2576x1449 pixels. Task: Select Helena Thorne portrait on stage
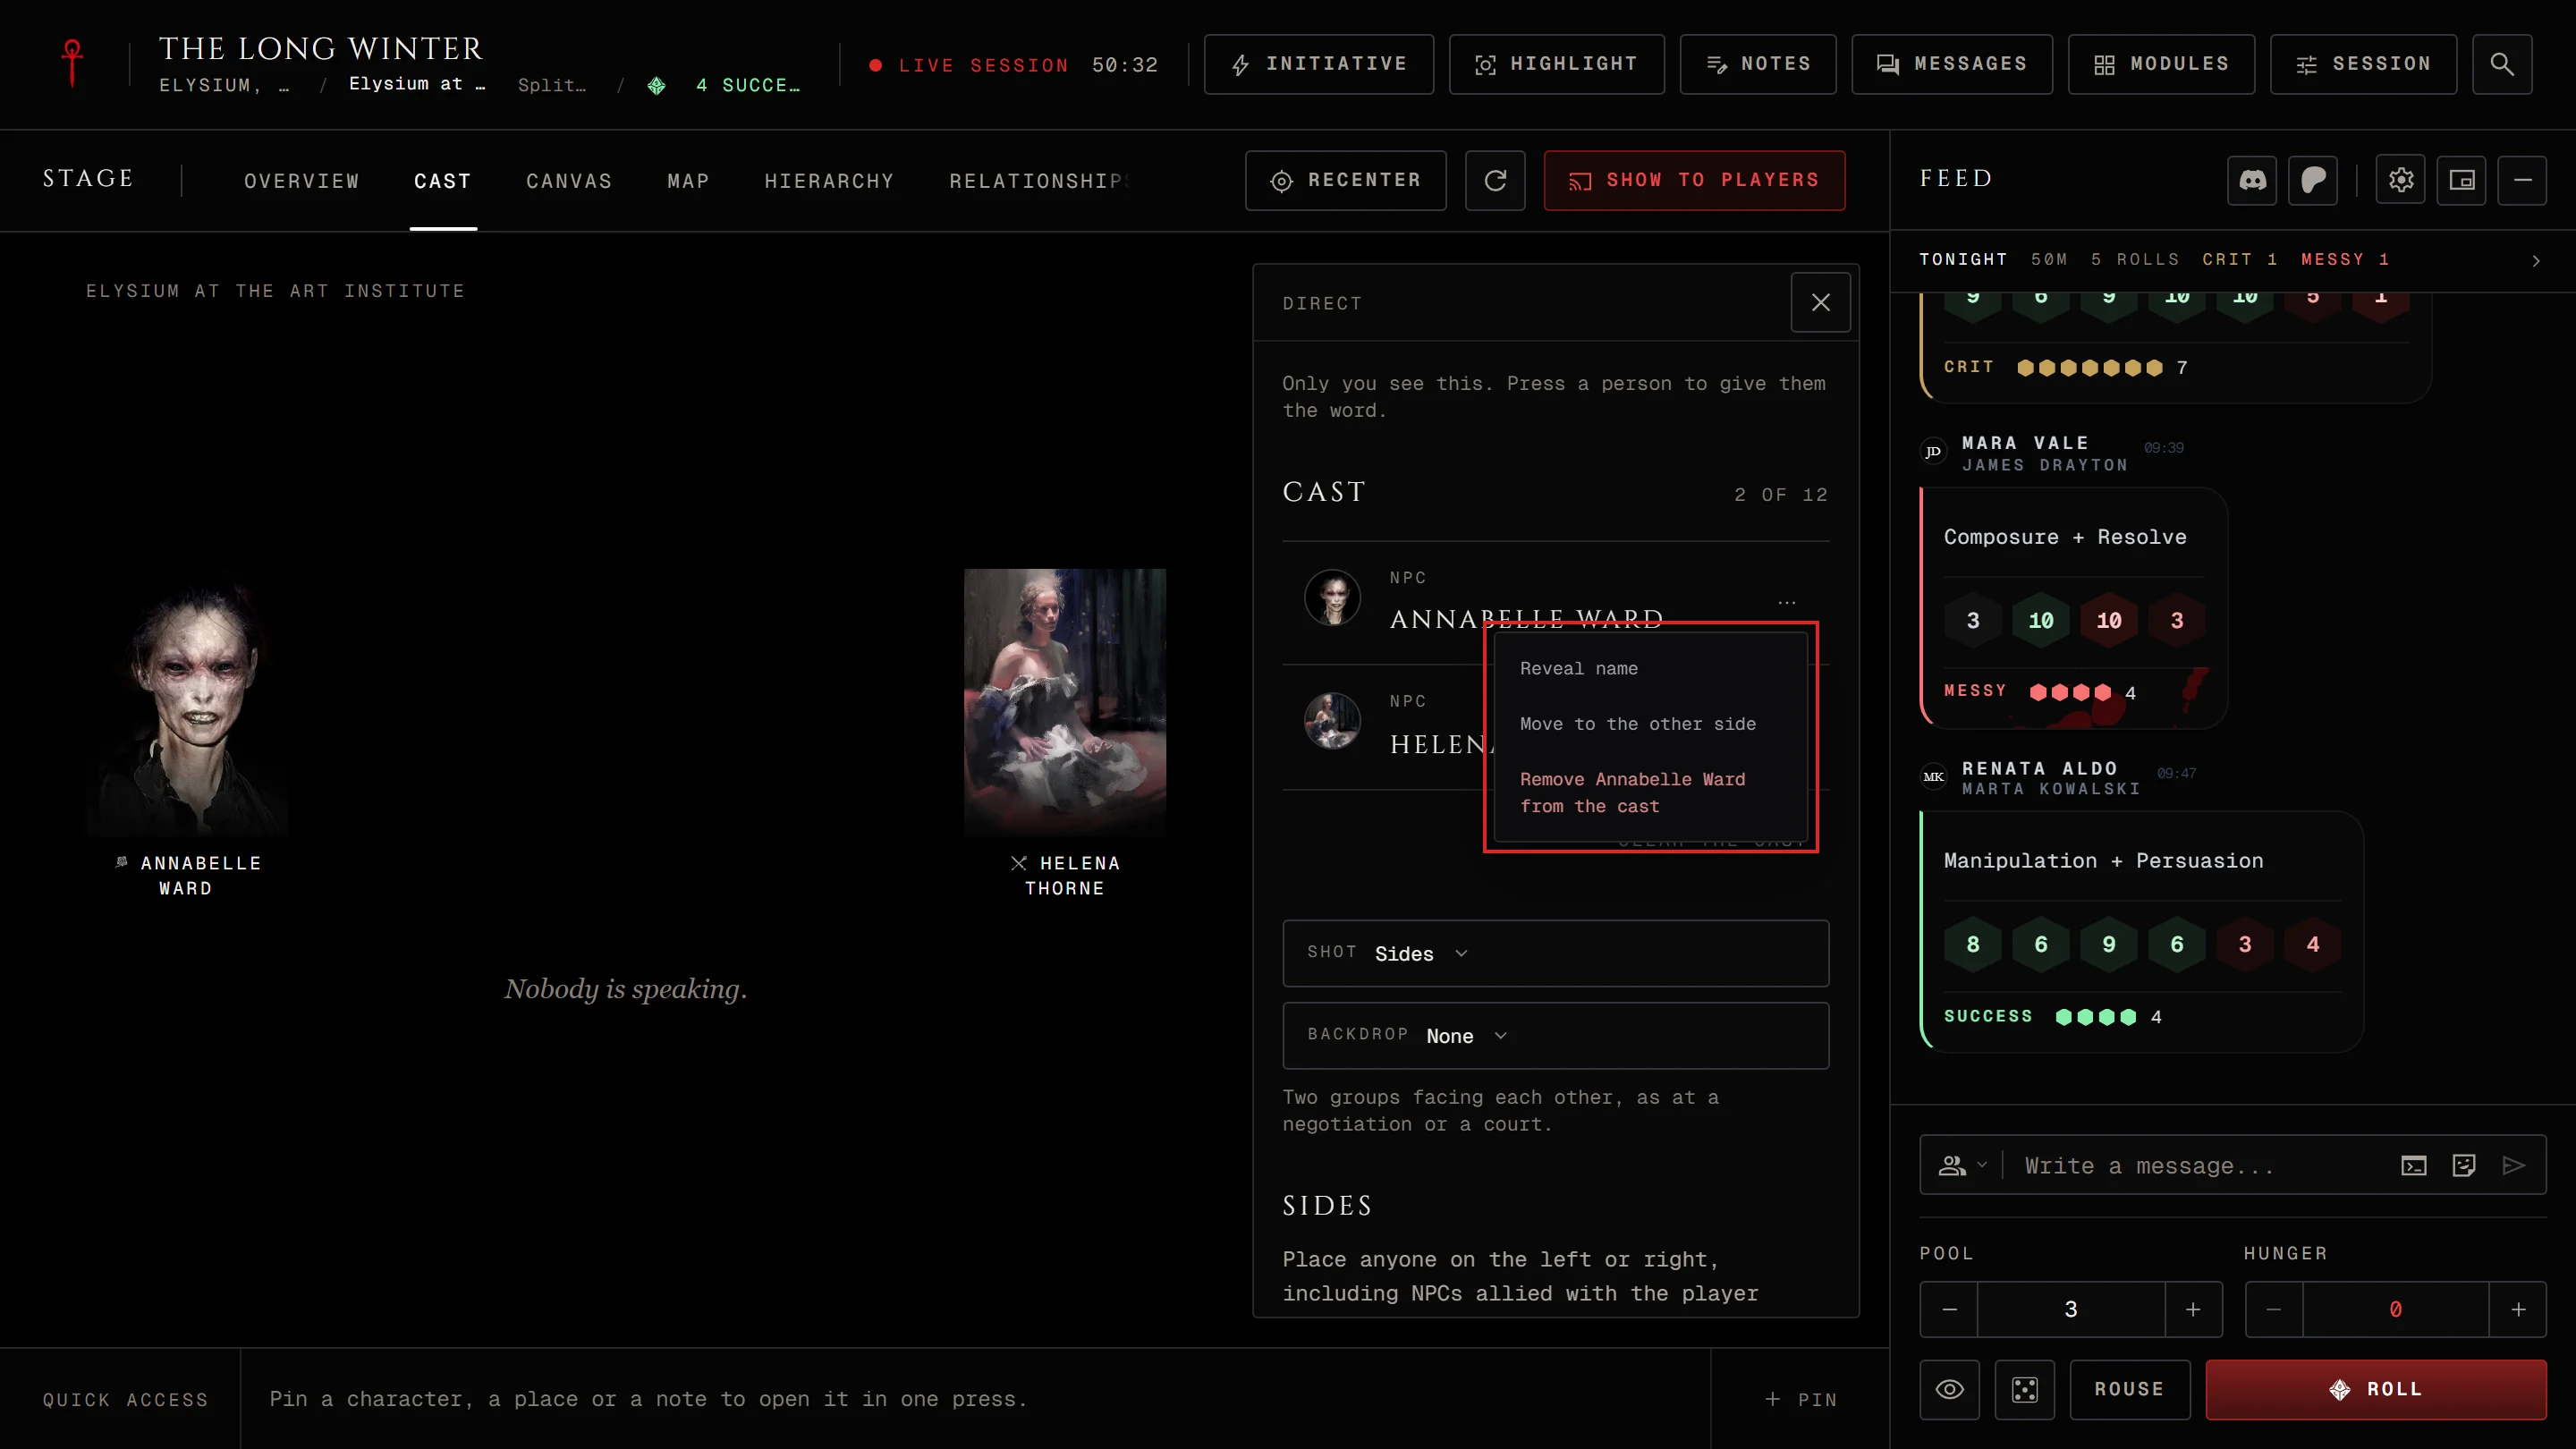1064,702
